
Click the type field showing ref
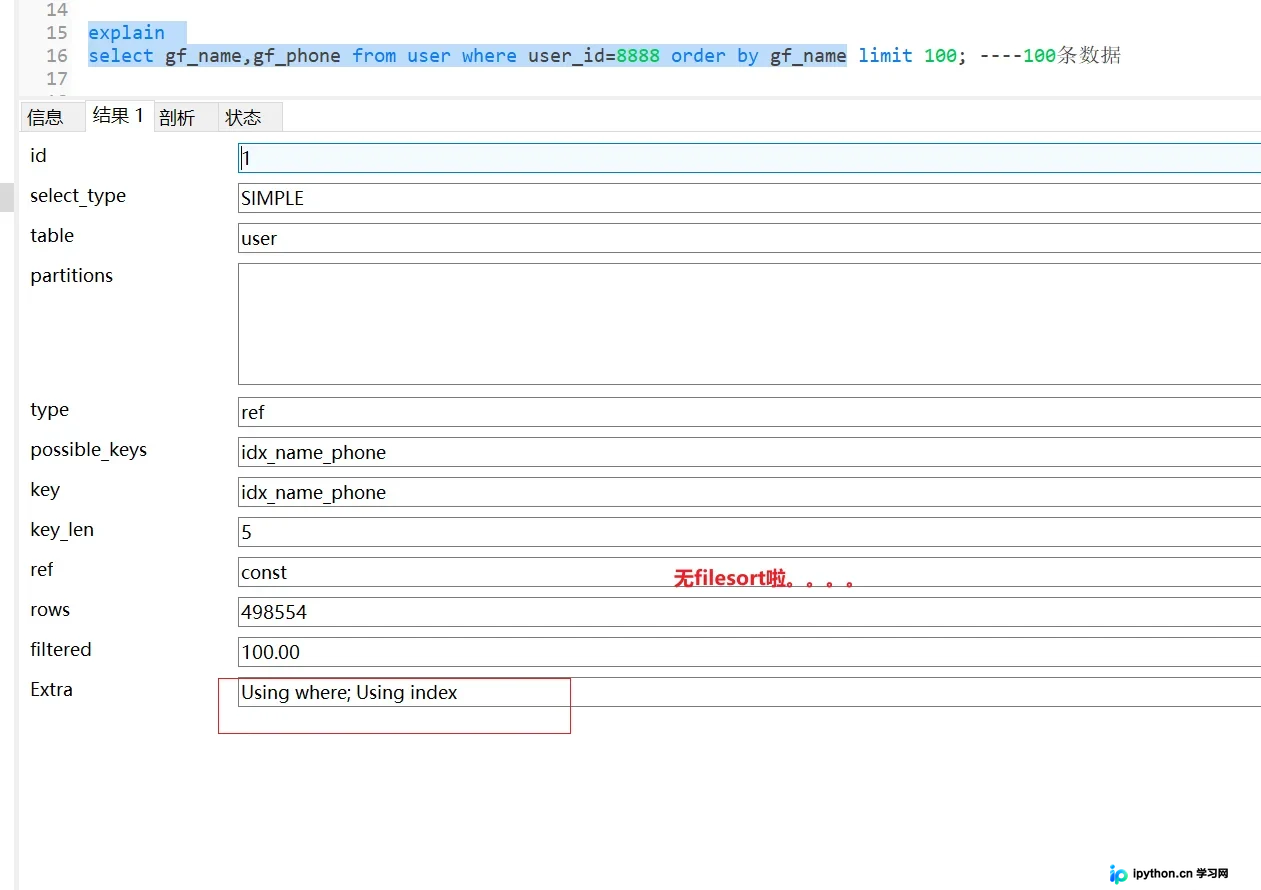[749, 412]
